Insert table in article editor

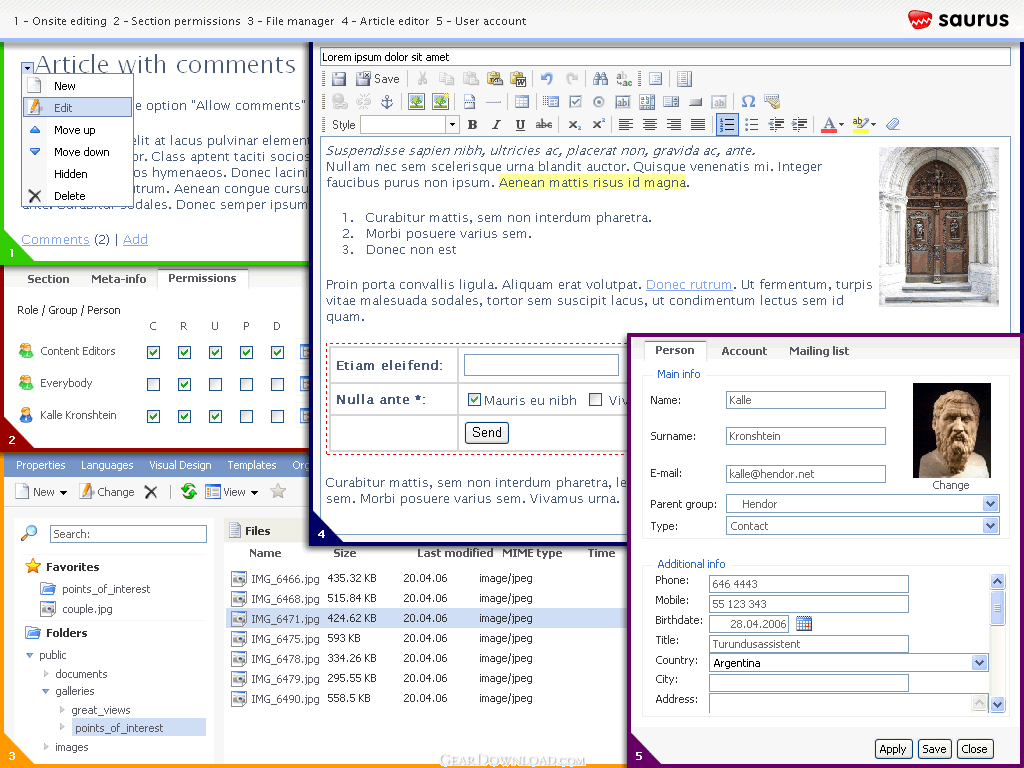coord(521,101)
